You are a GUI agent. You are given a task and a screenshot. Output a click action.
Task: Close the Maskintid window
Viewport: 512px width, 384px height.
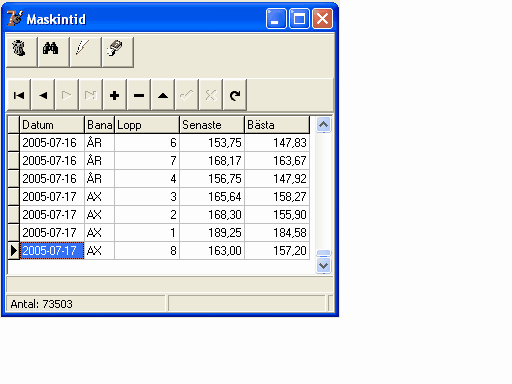pos(322,19)
